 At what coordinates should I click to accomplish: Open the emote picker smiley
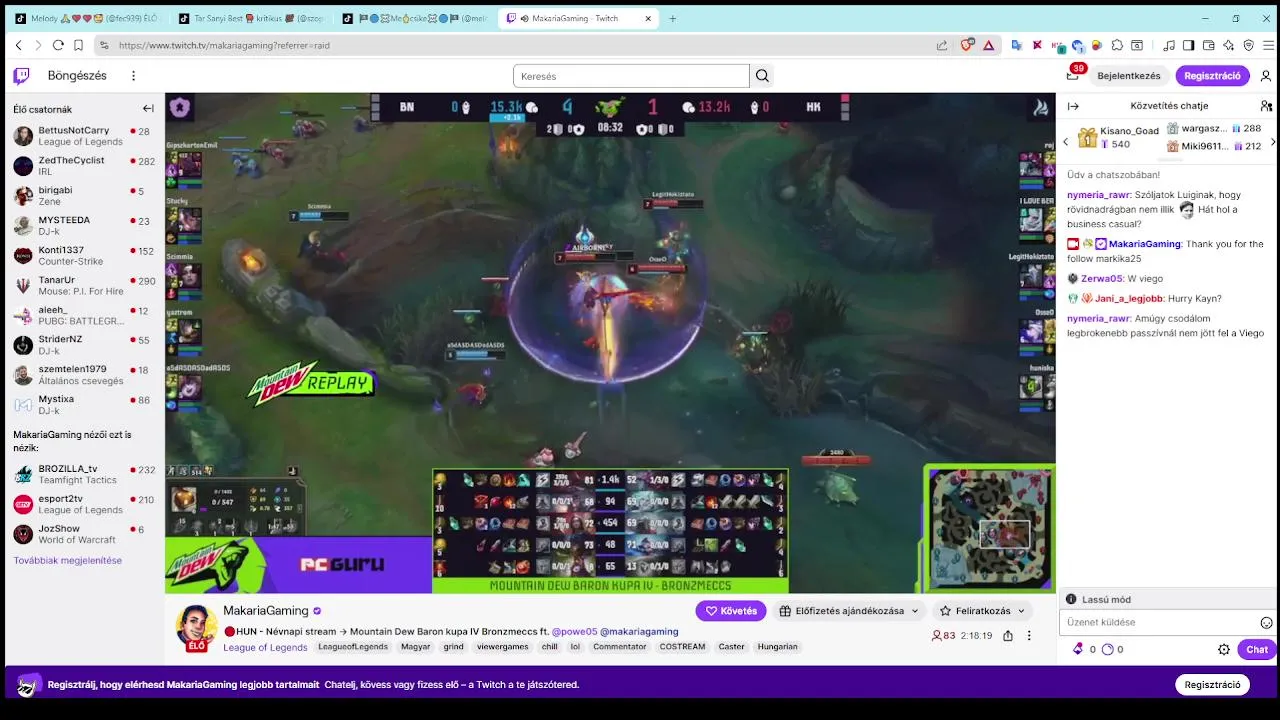(1266, 622)
